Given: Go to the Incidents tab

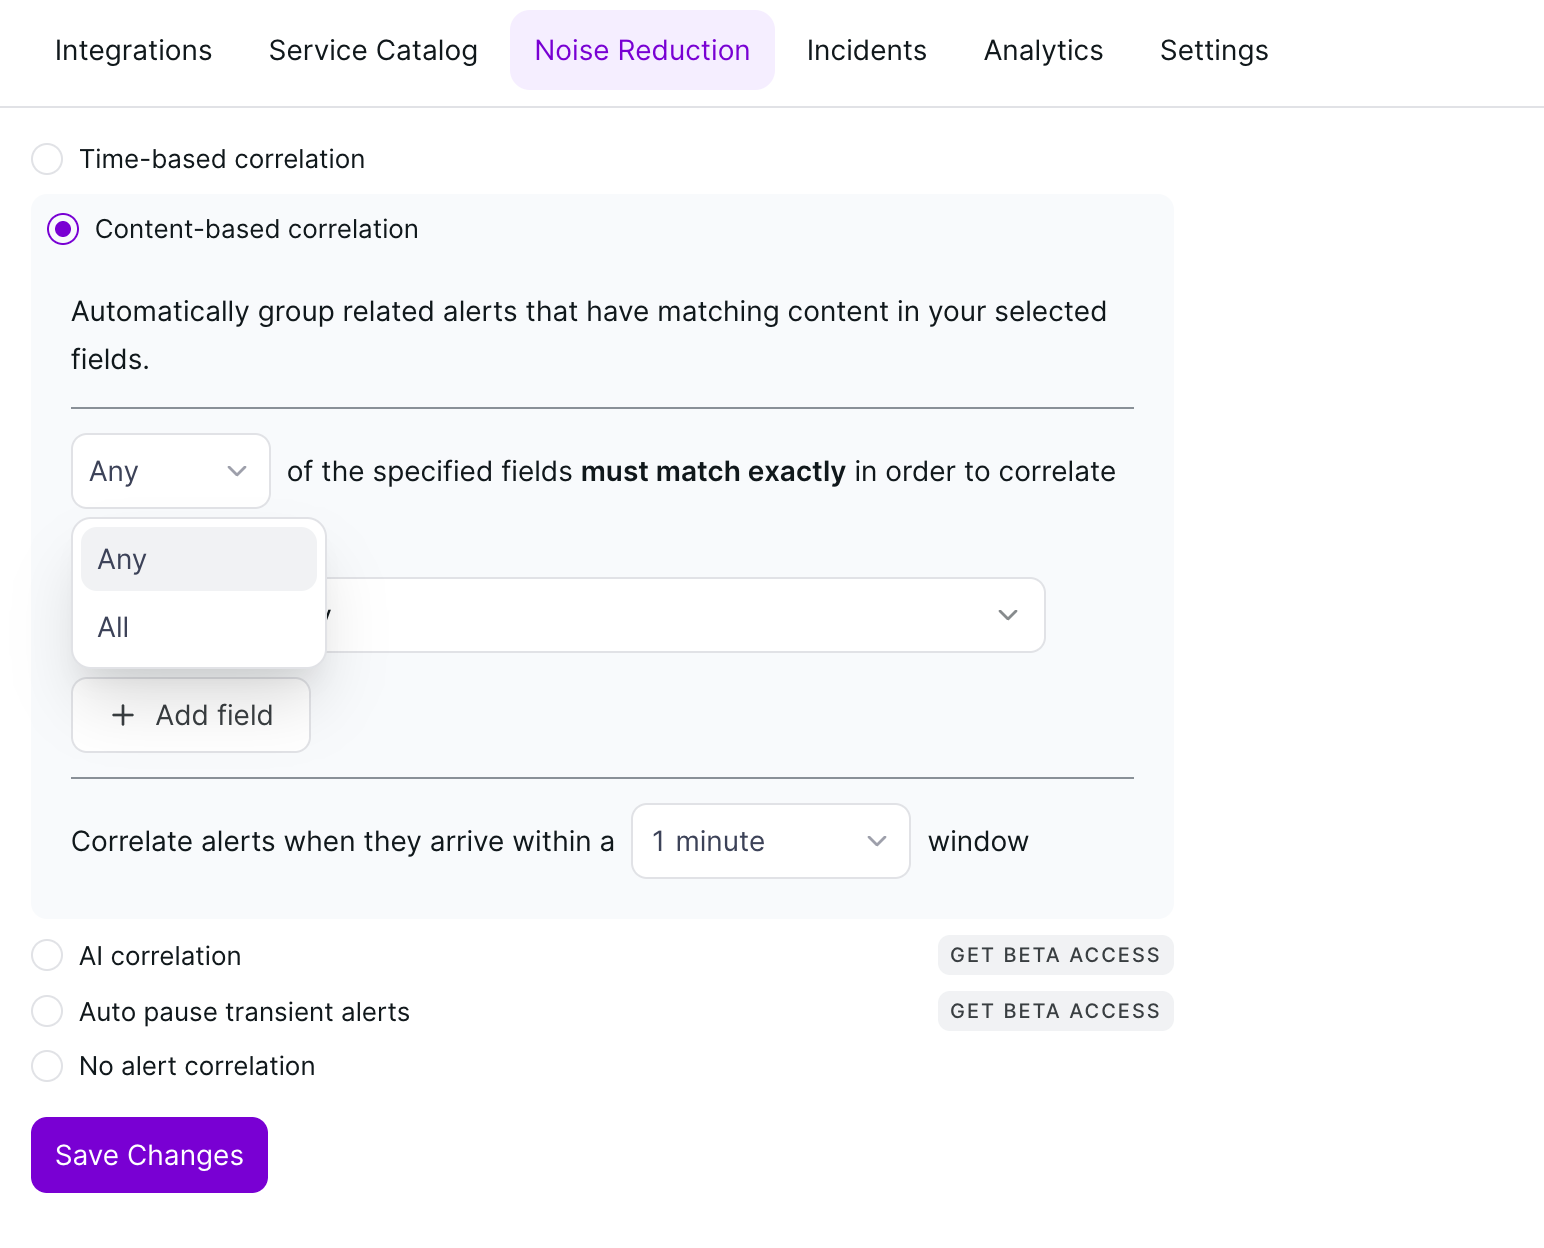Looking at the screenshot, I should [866, 50].
